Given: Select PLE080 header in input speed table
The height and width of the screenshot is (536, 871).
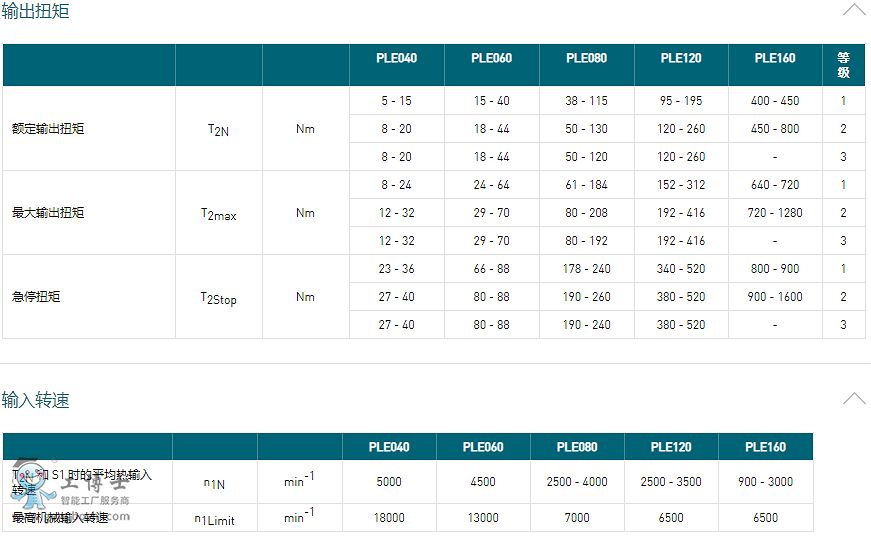Looking at the screenshot, I should pos(577,447).
